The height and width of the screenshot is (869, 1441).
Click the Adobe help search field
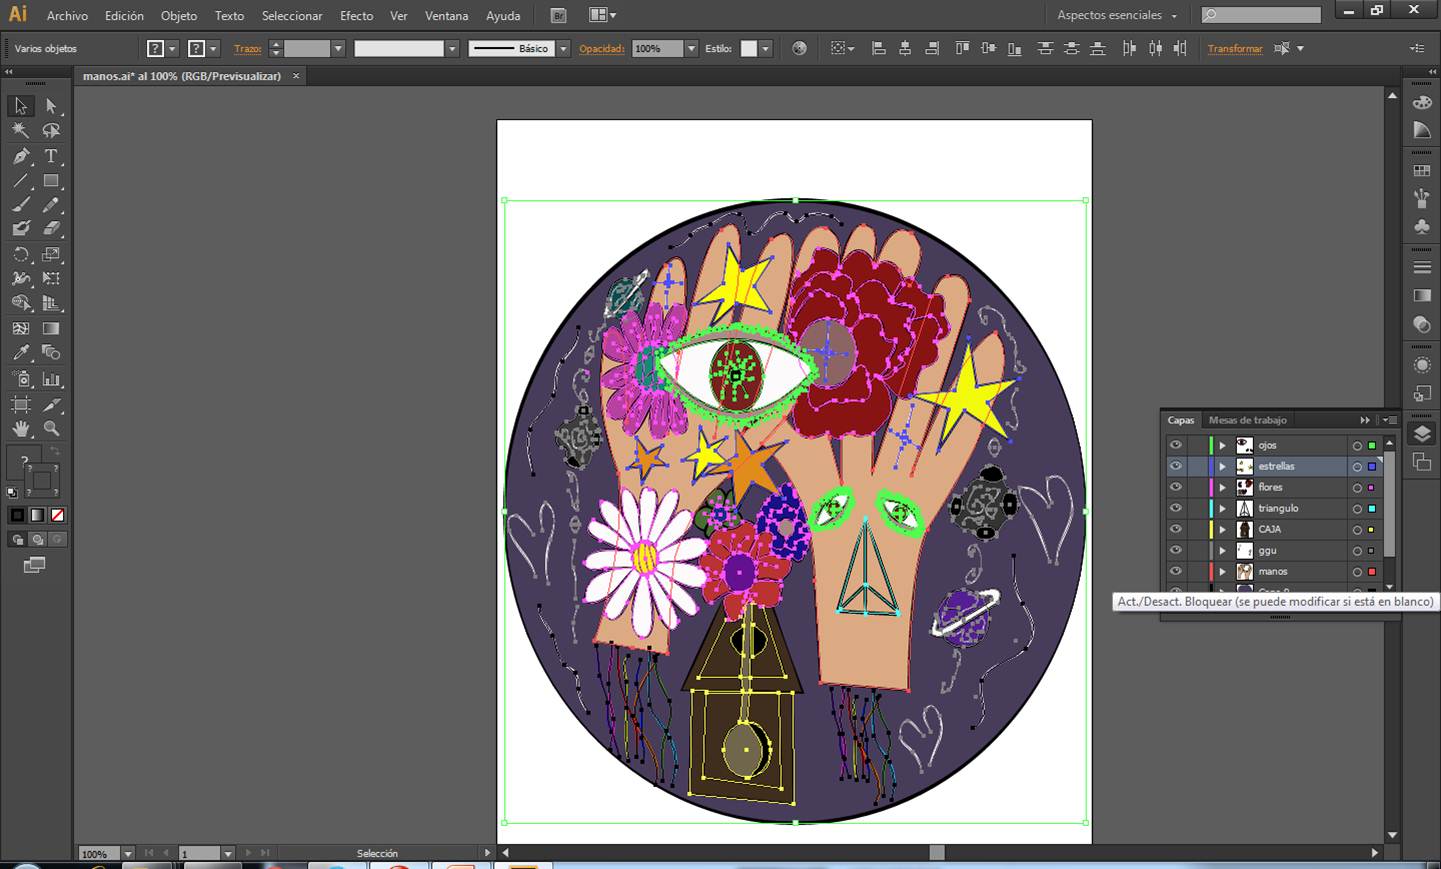click(x=1266, y=15)
